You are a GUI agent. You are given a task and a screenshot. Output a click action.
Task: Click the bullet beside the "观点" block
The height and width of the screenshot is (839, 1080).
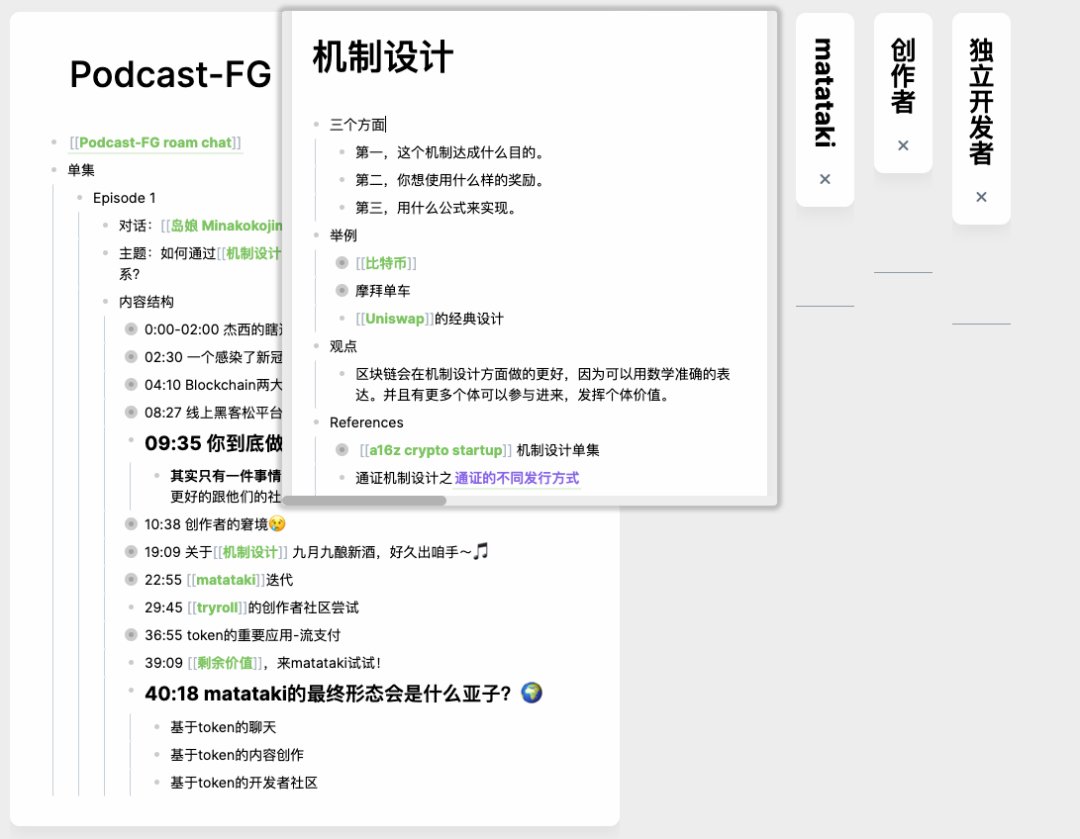(318, 346)
